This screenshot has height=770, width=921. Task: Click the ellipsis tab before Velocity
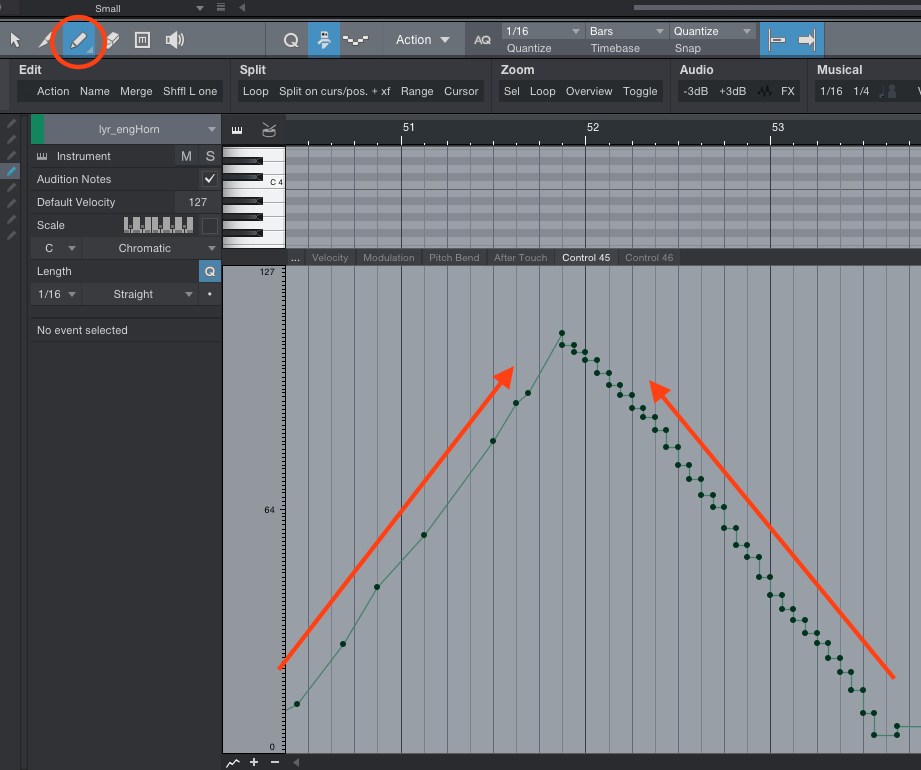(295, 257)
